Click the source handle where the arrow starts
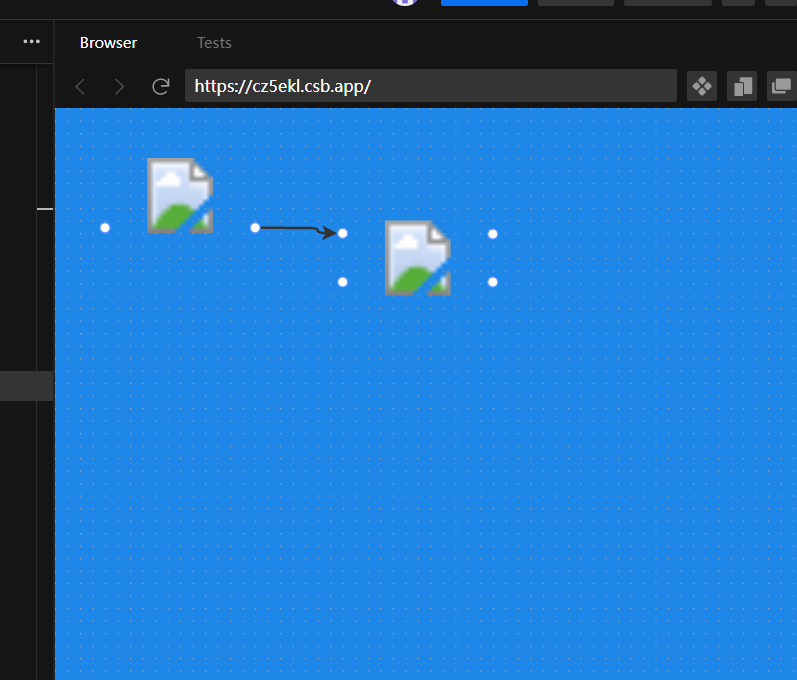The width and height of the screenshot is (797, 680). pyautogui.click(x=255, y=228)
